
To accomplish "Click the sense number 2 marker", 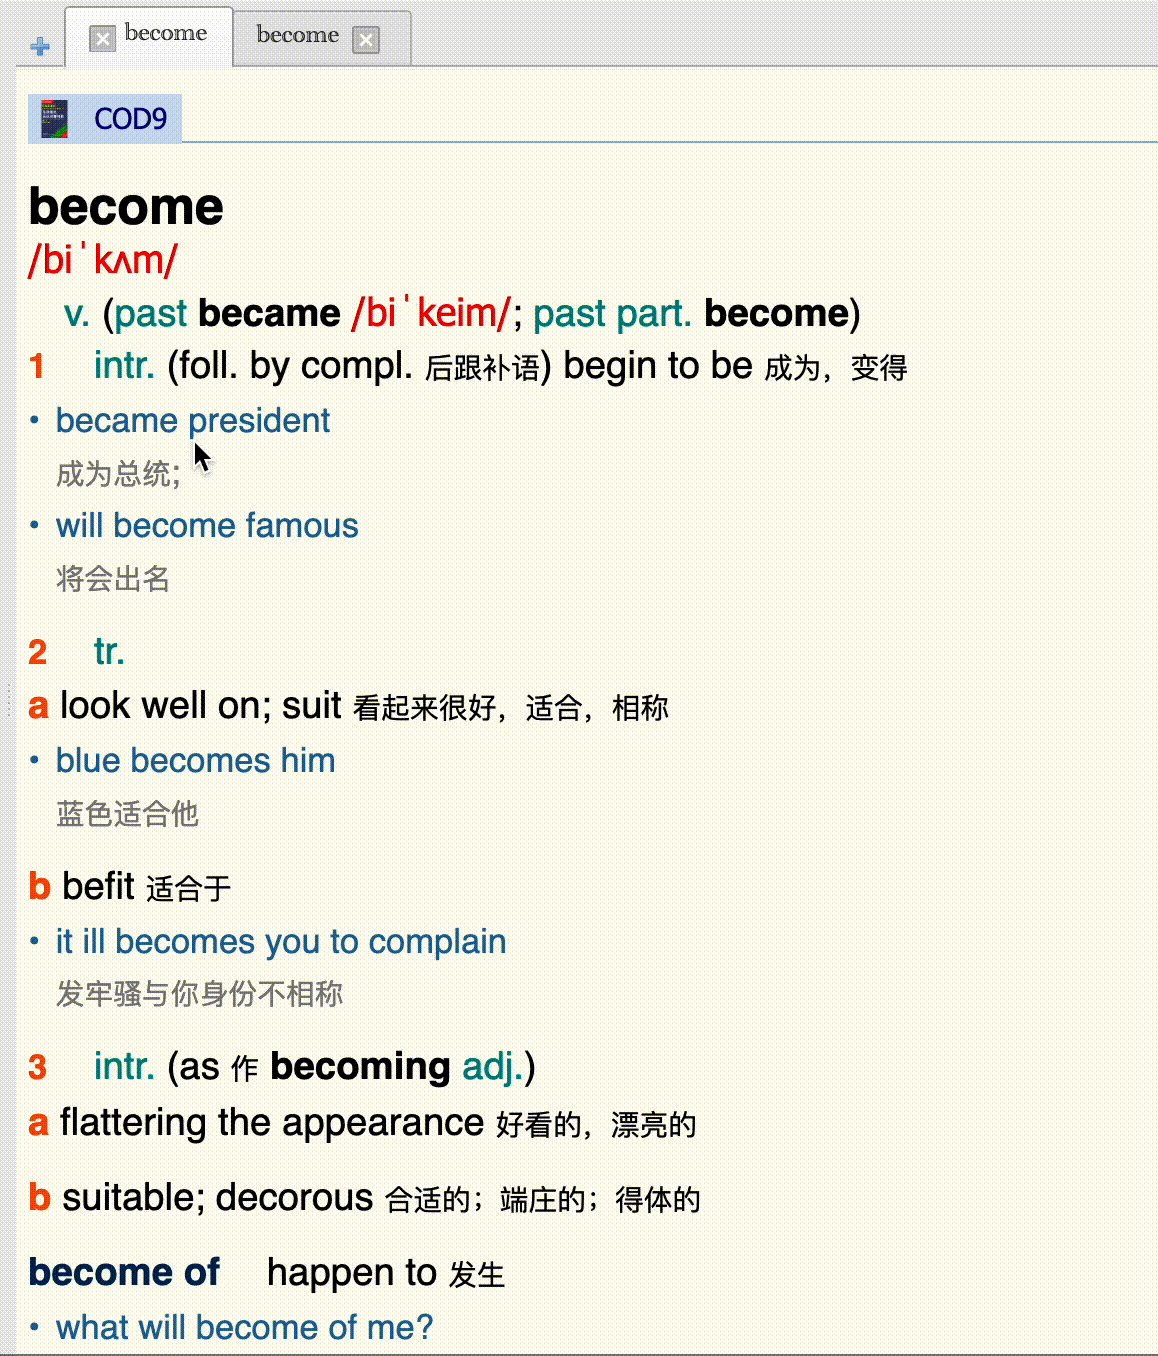I will pyautogui.click(x=38, y=652).
